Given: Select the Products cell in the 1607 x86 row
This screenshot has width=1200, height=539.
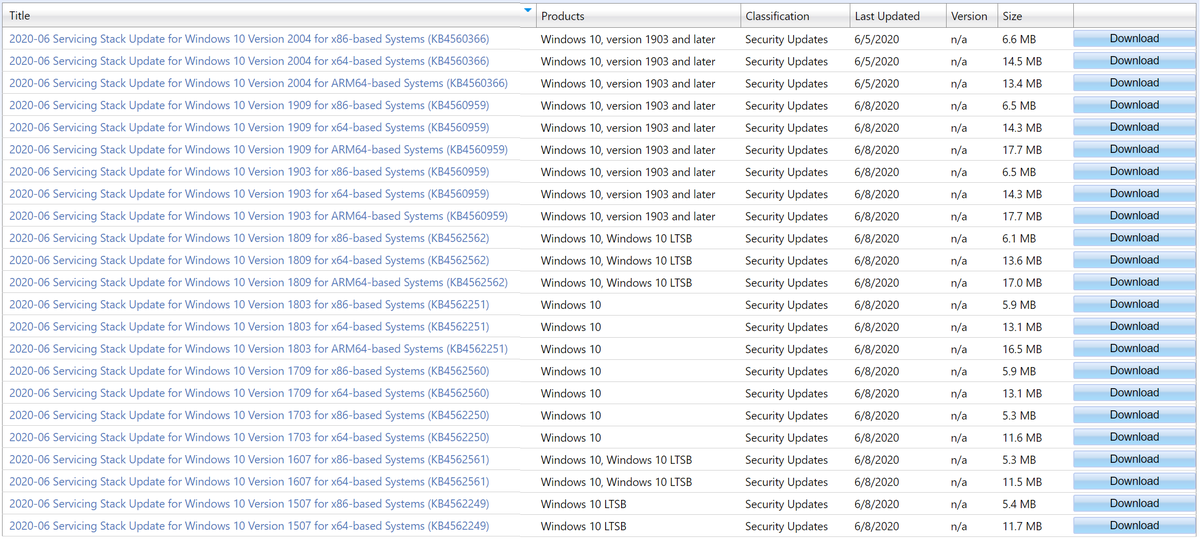Looking at the screenshot, I should 616,460.
